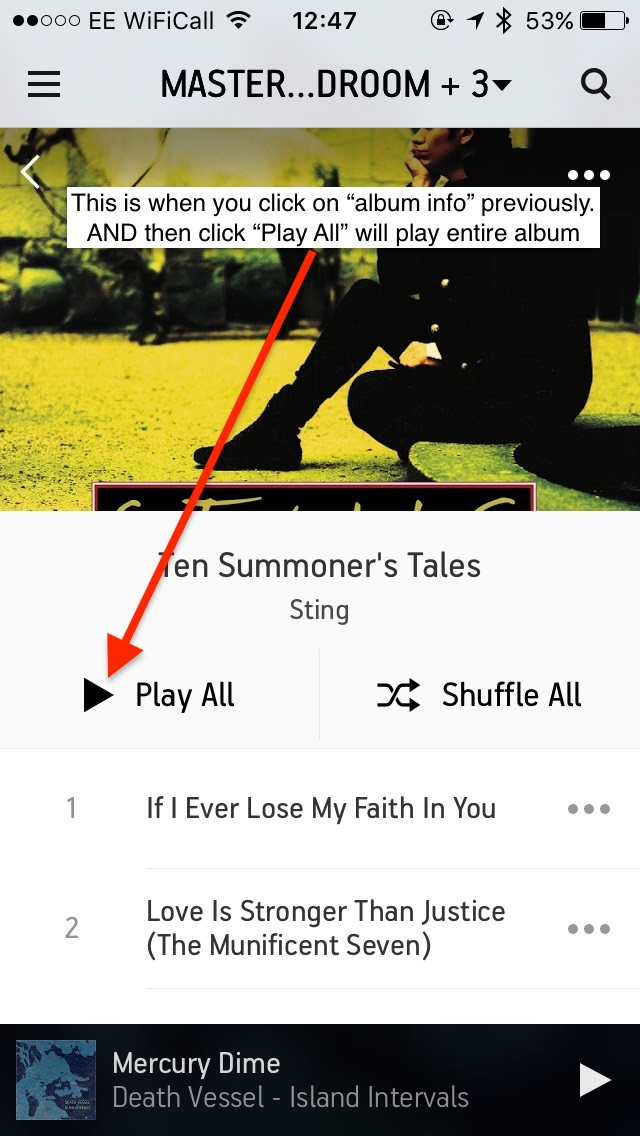640x1136 pixels.
Task: Open the hamburger menu icon
Action: pos(44,85)
